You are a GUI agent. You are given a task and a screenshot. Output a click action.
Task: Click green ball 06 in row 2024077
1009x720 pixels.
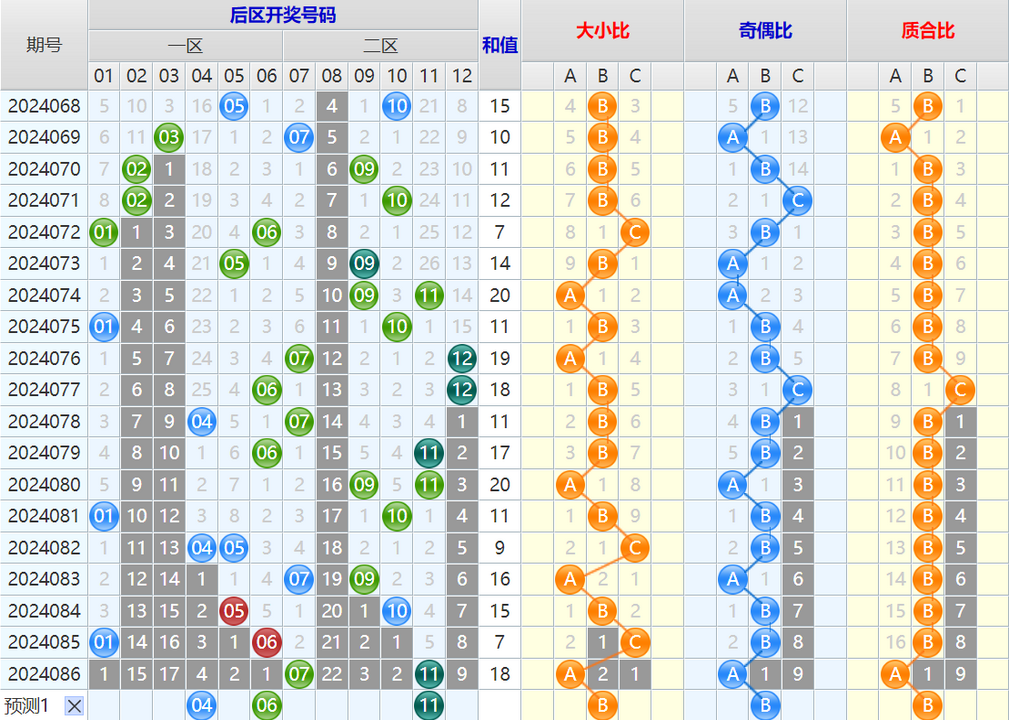[266, 389]
